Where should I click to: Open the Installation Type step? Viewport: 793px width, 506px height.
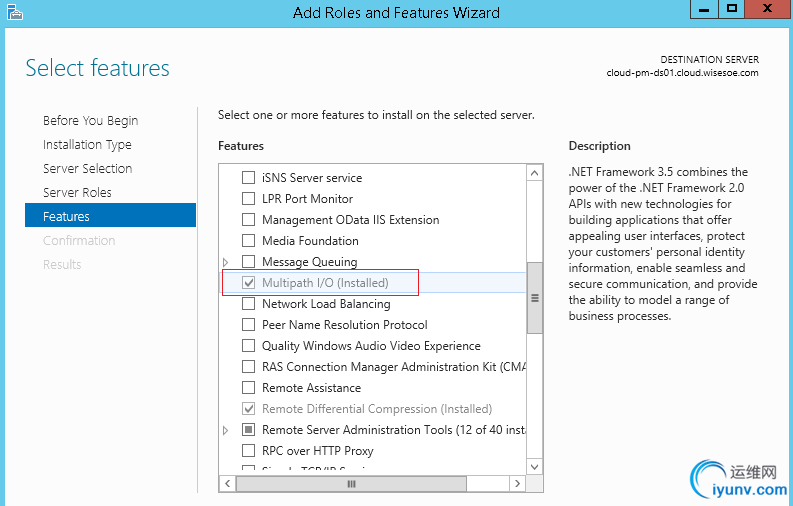(87, 145)
